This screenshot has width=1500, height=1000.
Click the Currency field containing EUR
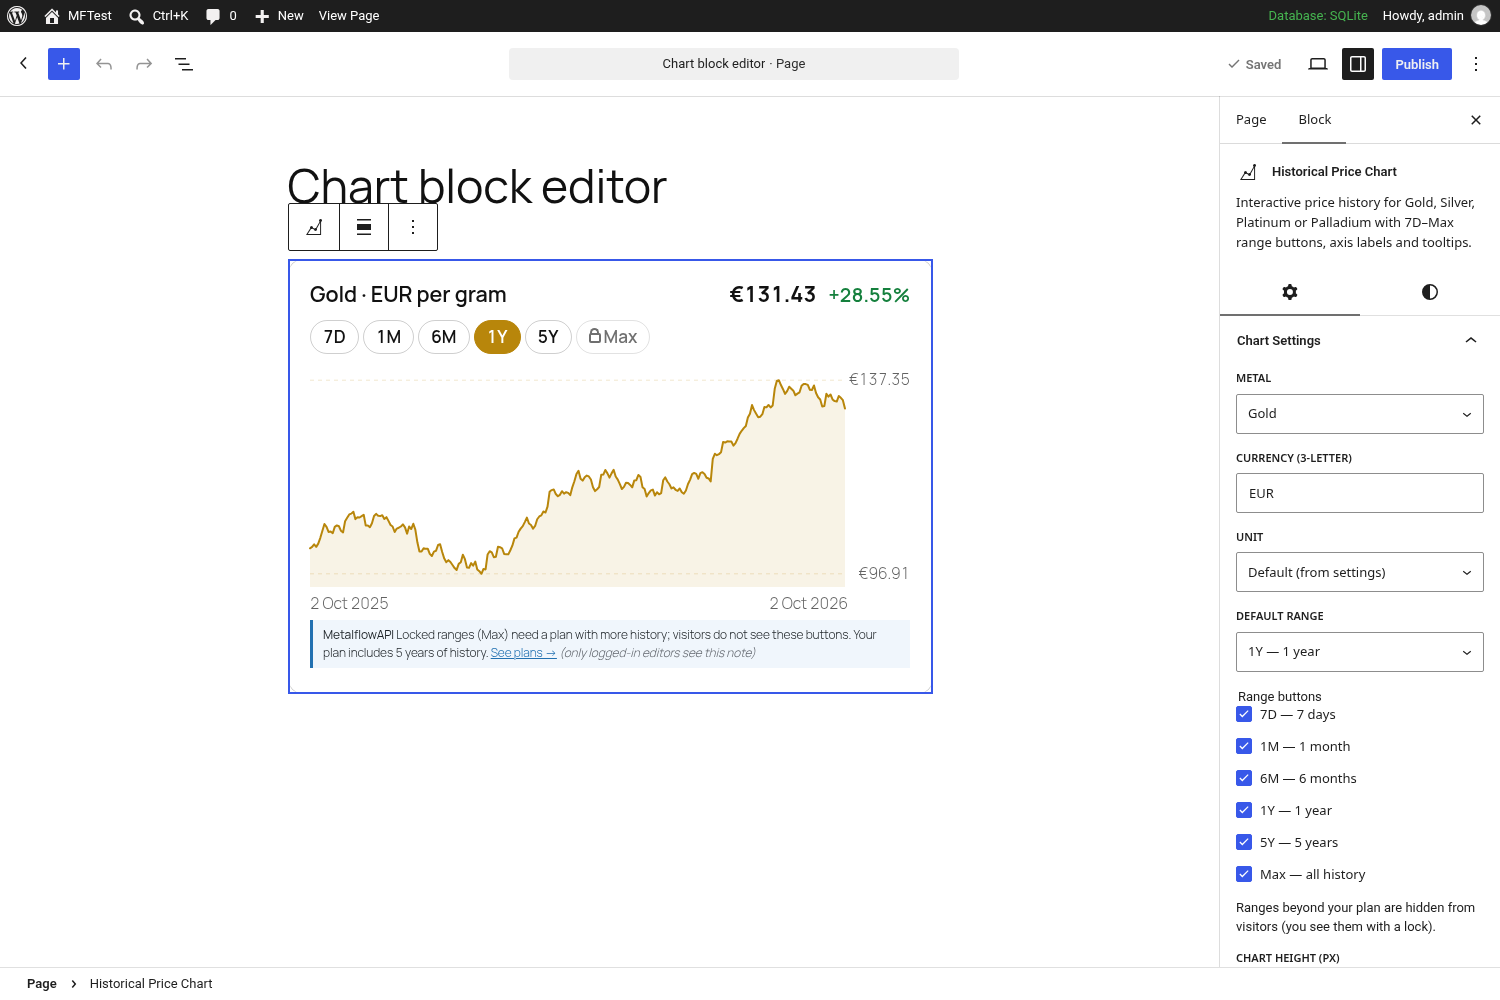pyautogui.click(x=1360, y=493)
